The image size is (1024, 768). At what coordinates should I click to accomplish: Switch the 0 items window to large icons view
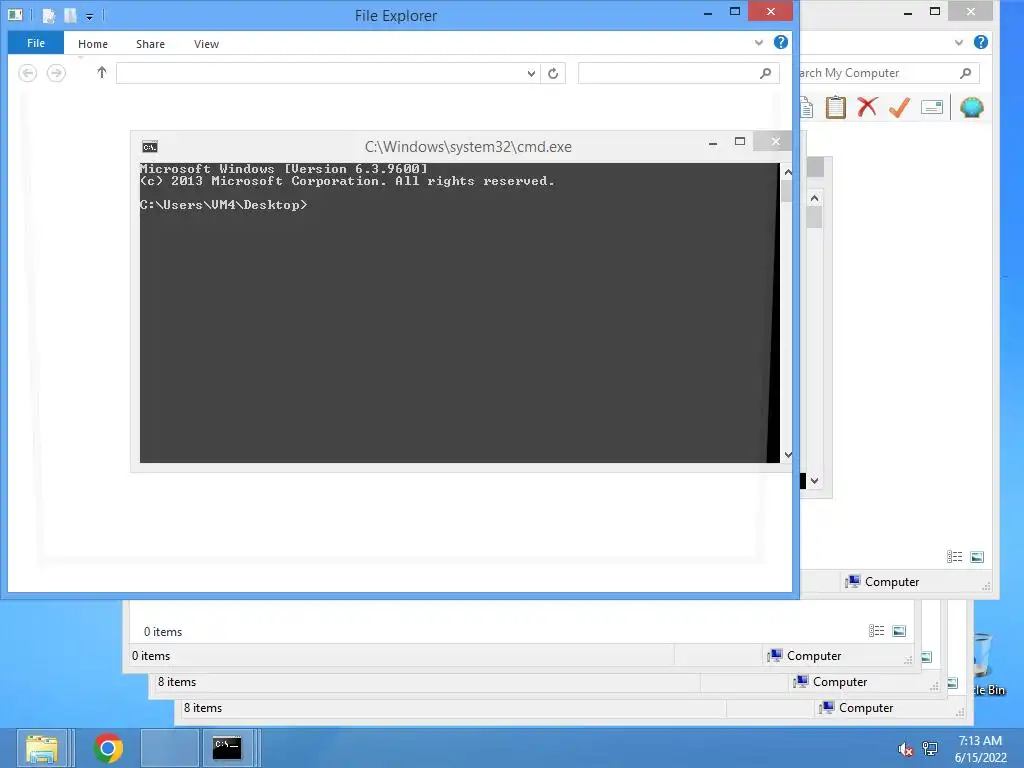point(899,631)
